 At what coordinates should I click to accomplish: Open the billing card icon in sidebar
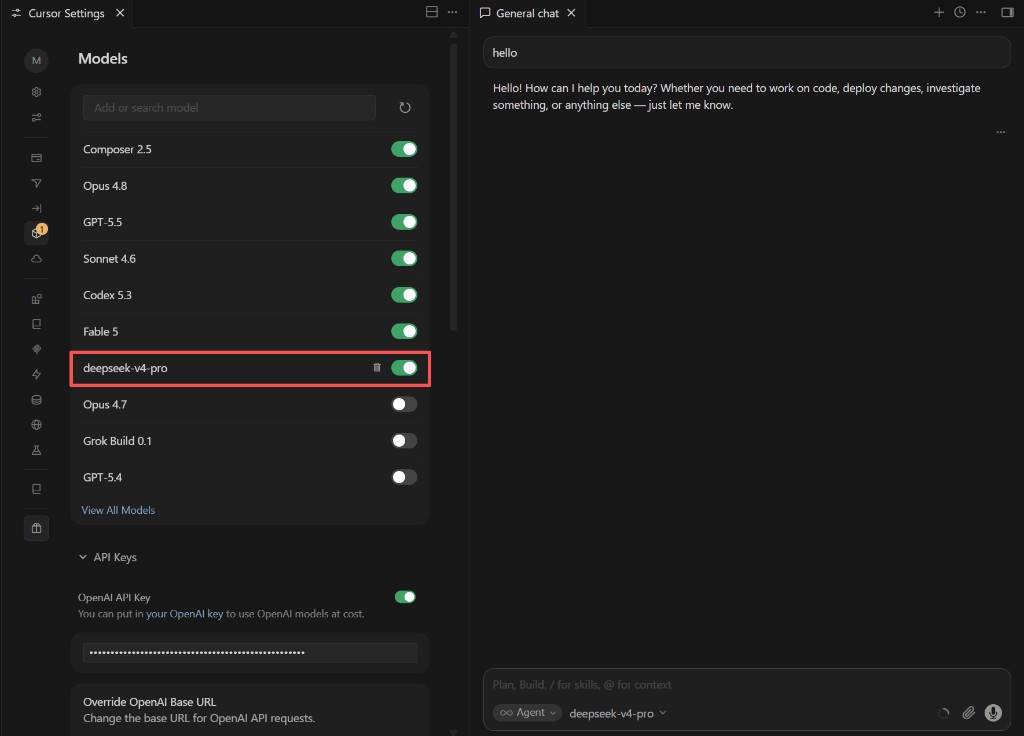[37, 158]
